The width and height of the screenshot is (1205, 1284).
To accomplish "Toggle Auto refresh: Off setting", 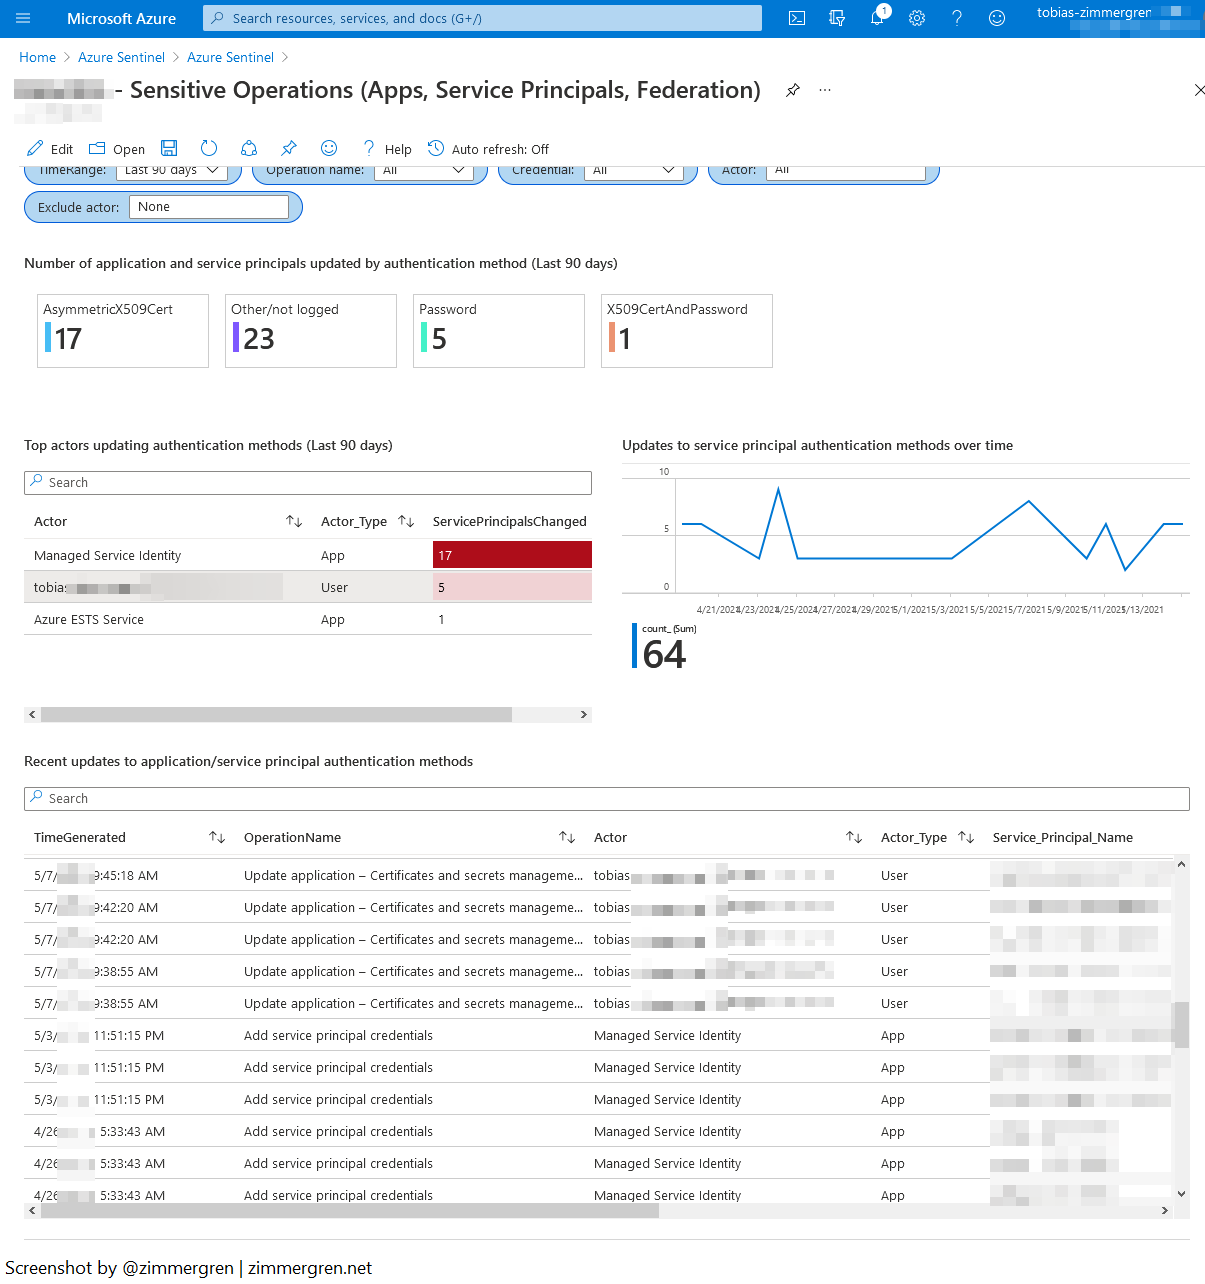I will (x=489, y=149).
